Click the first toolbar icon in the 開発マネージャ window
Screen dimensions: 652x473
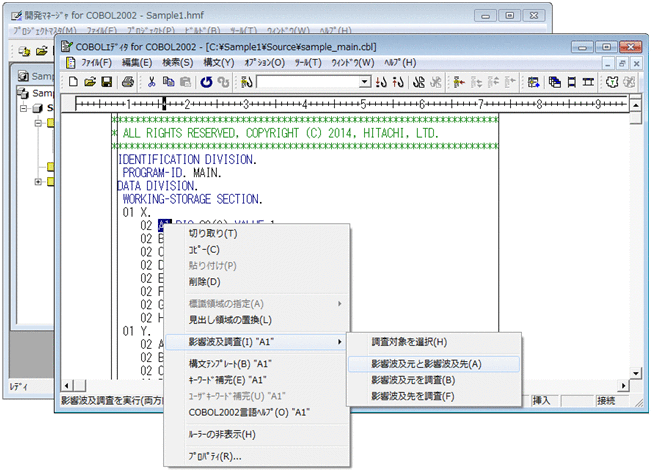[x=24, y=51]
